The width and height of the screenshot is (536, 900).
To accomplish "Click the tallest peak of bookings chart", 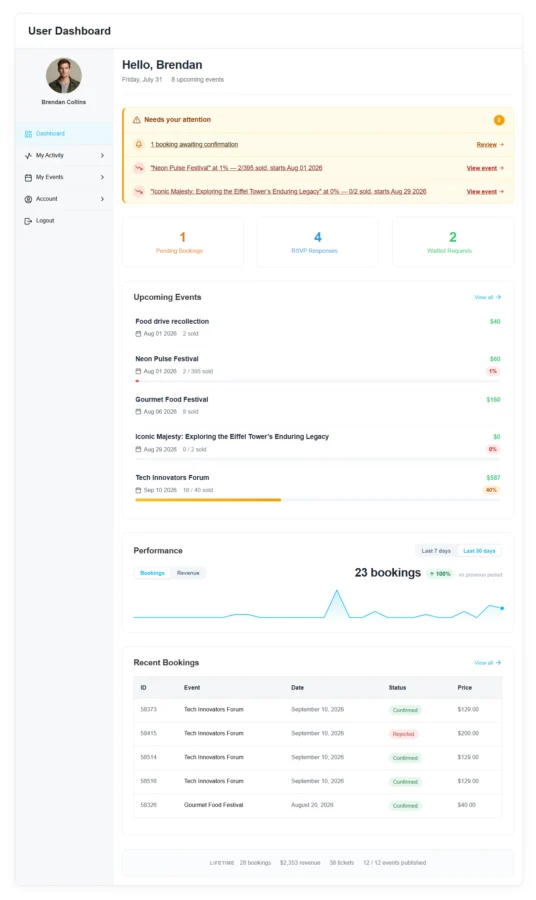I will click(337, 591).
